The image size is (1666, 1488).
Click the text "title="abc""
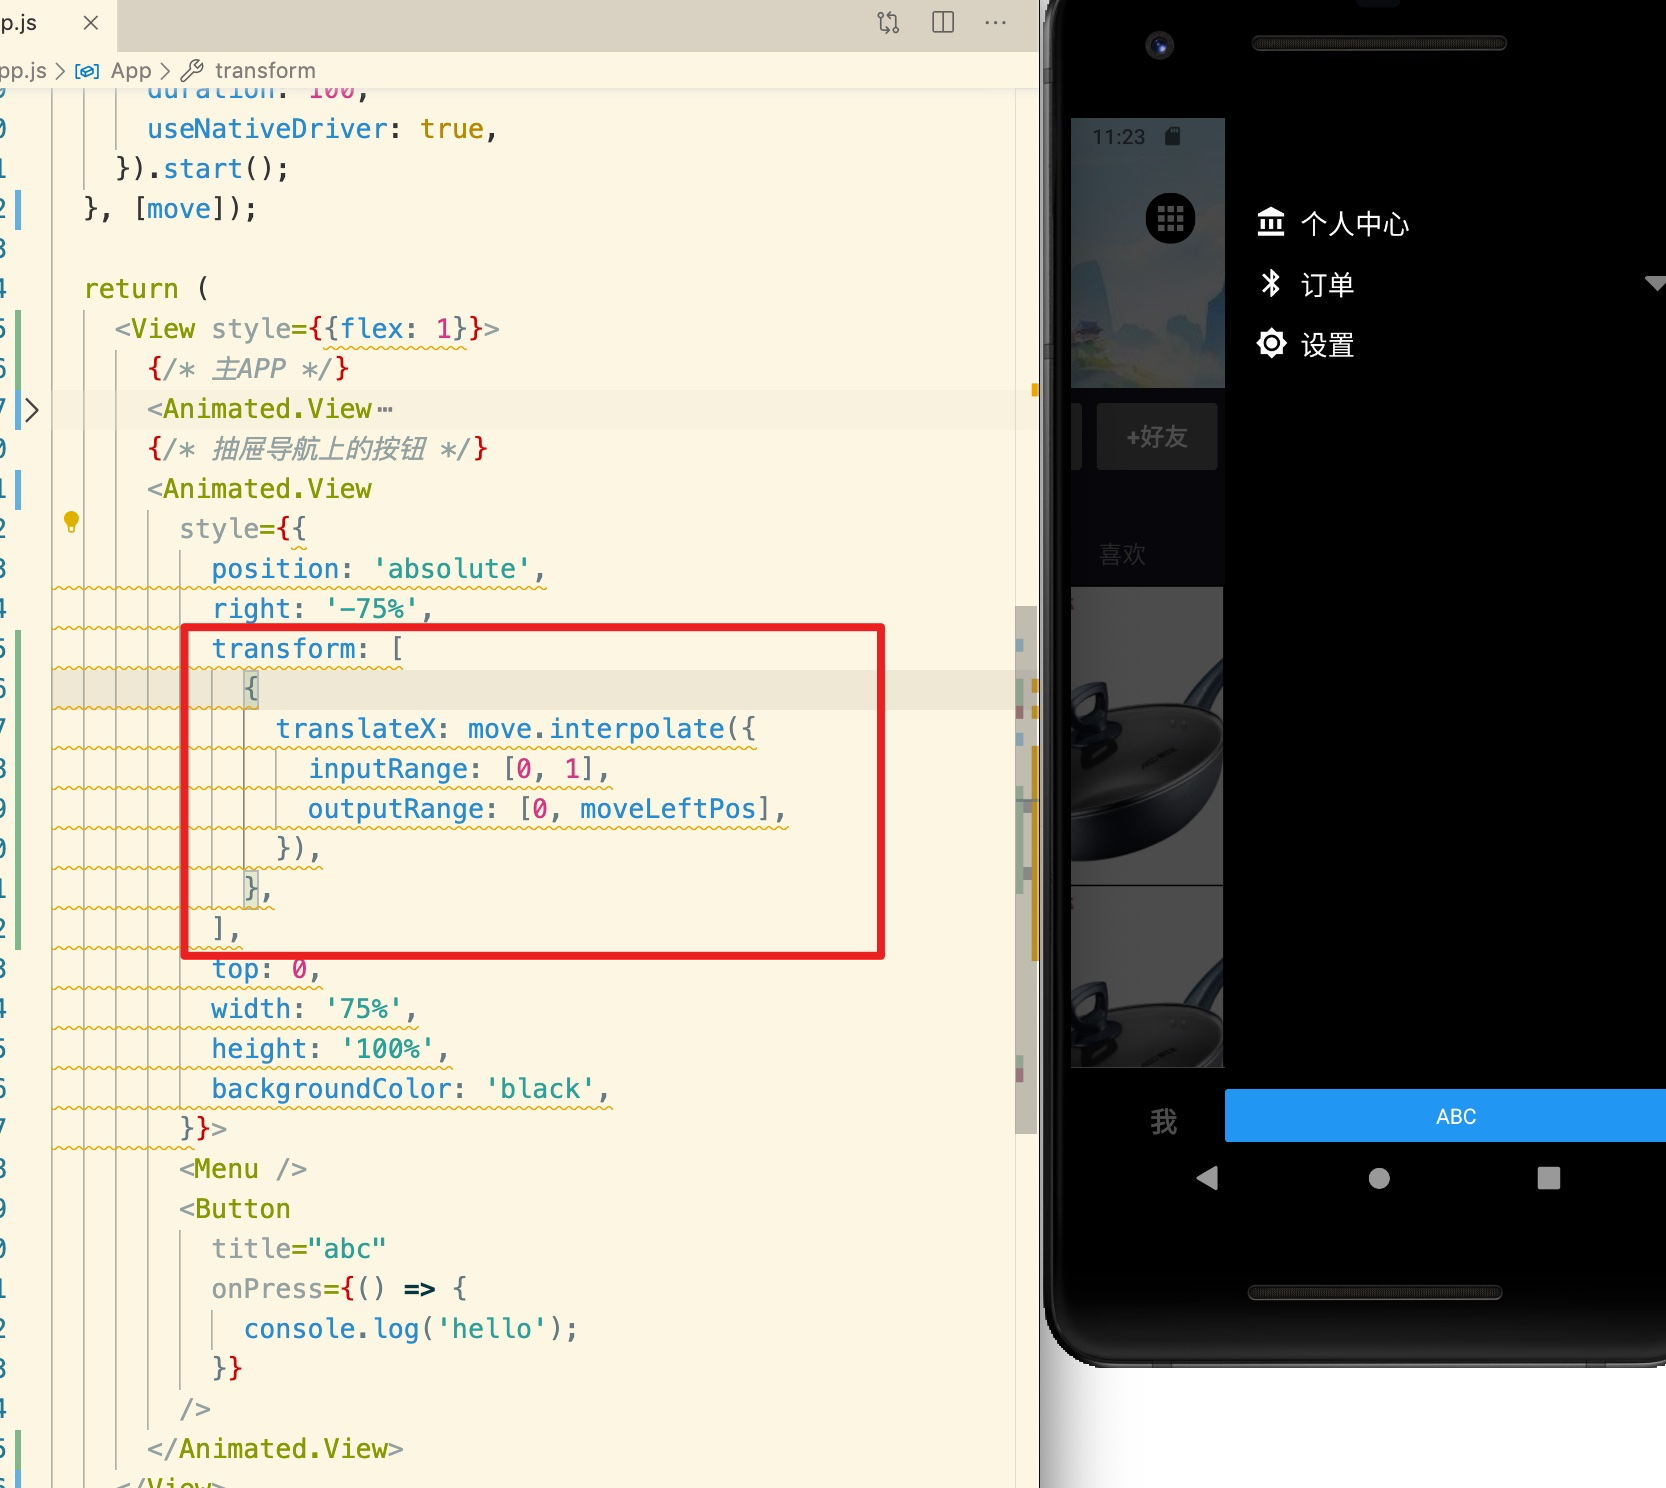click(299, 1249)
